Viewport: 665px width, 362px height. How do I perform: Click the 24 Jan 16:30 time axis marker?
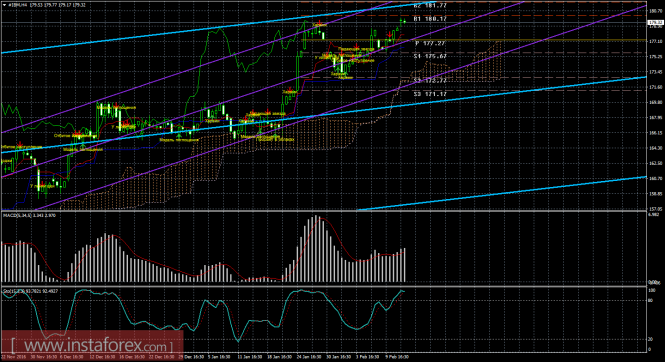309,357
